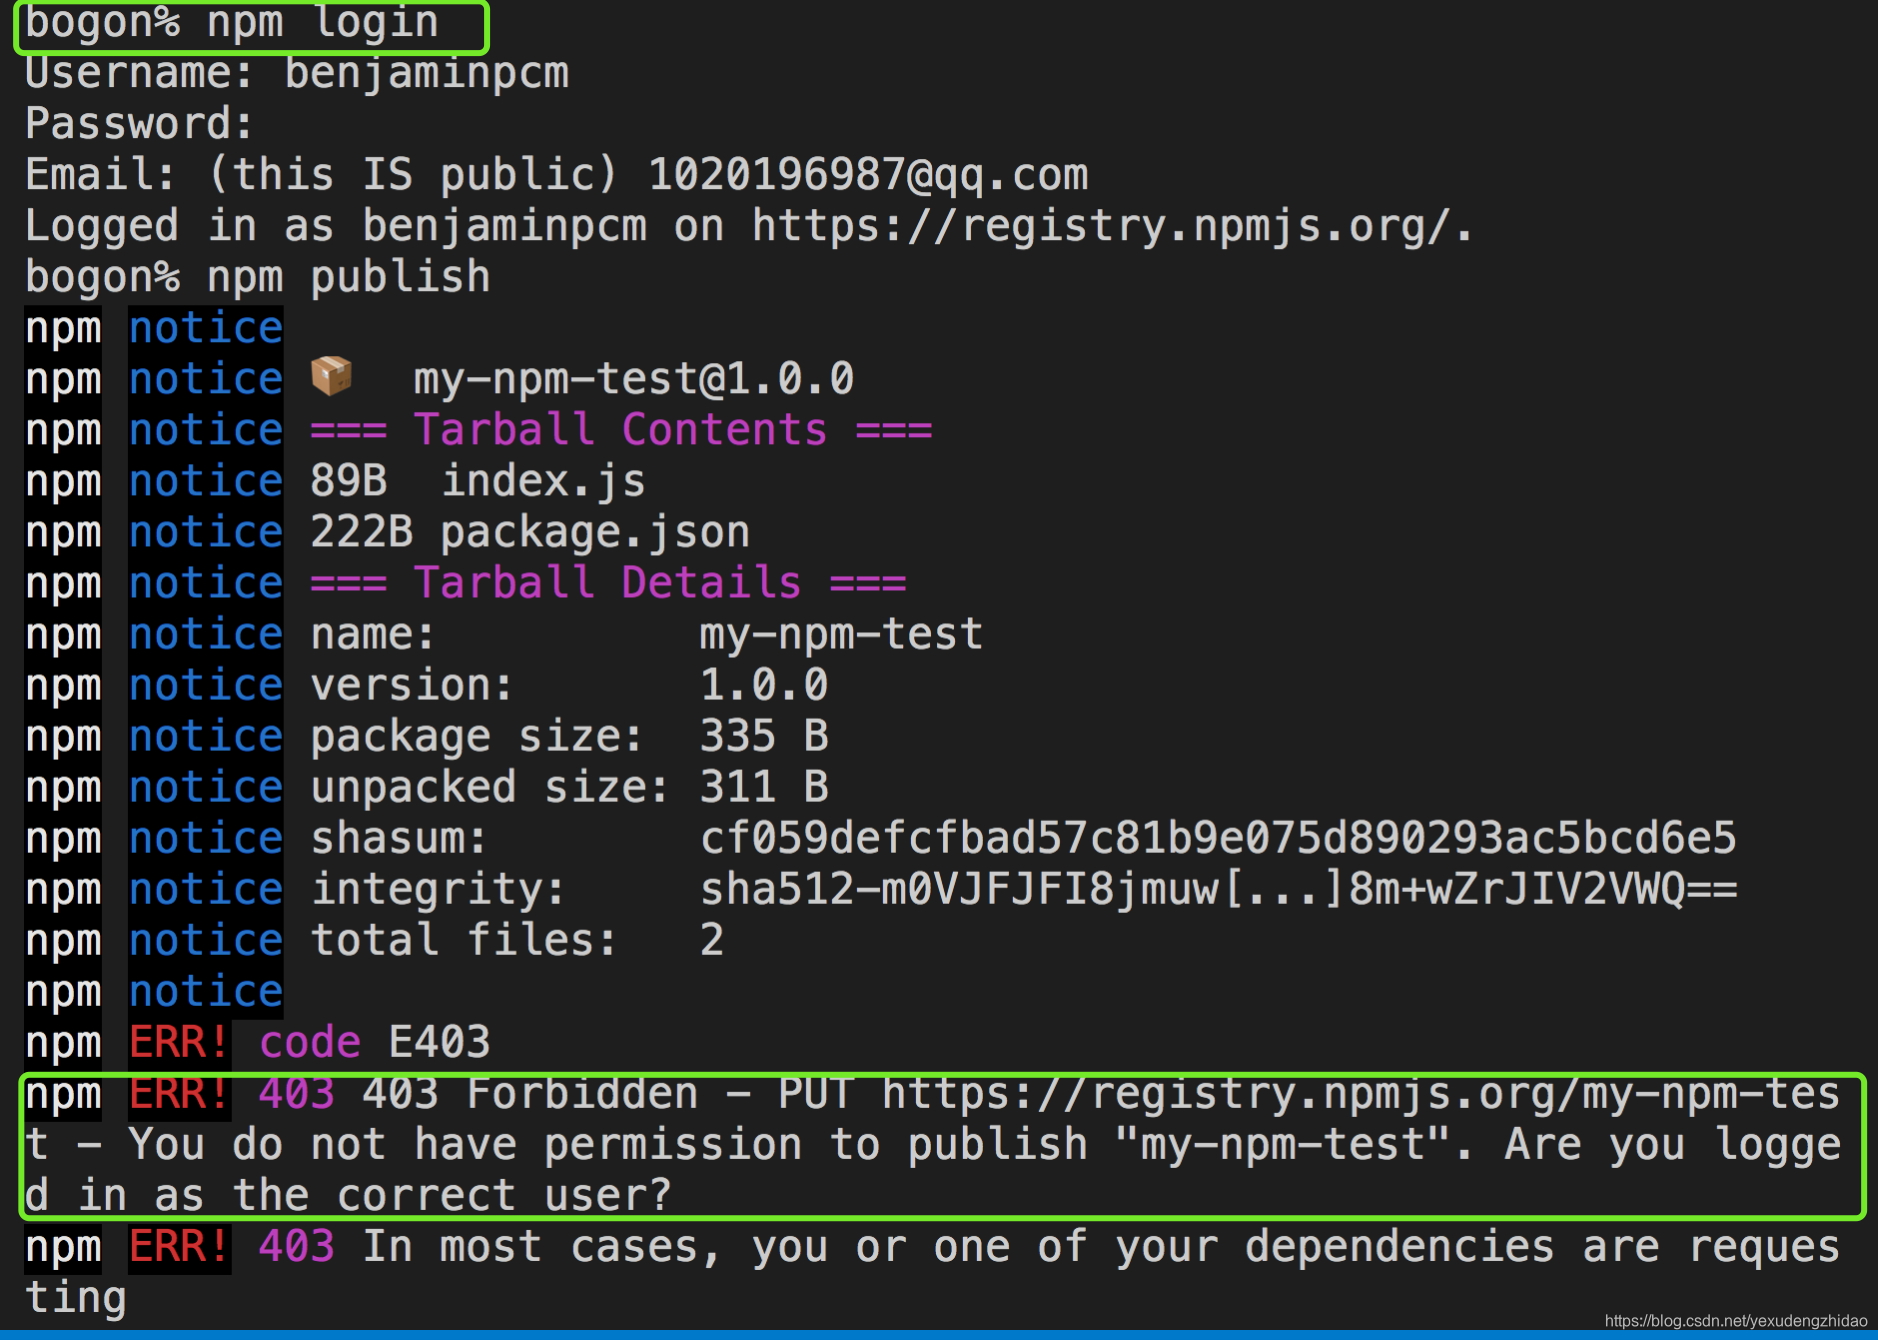Select the username 'benjaminpcm' on the Username line
The image size is (1878, 1340).
[427, 74]
